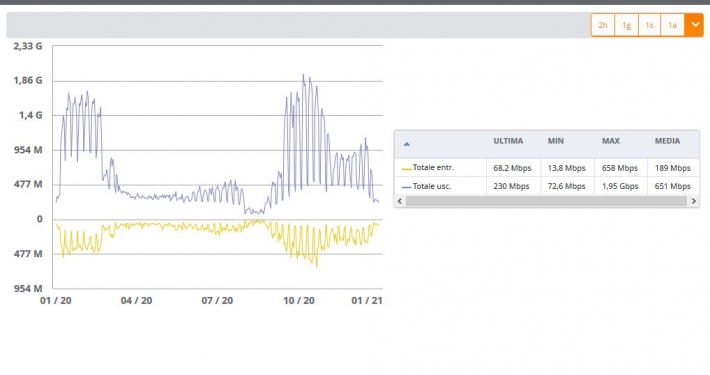Select the 1g time range button

(626, 25)
